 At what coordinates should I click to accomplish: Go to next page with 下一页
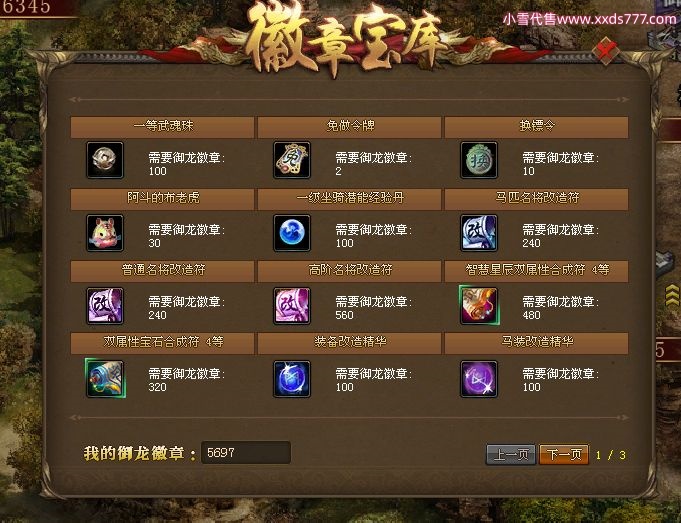click(x=564, y=454)
